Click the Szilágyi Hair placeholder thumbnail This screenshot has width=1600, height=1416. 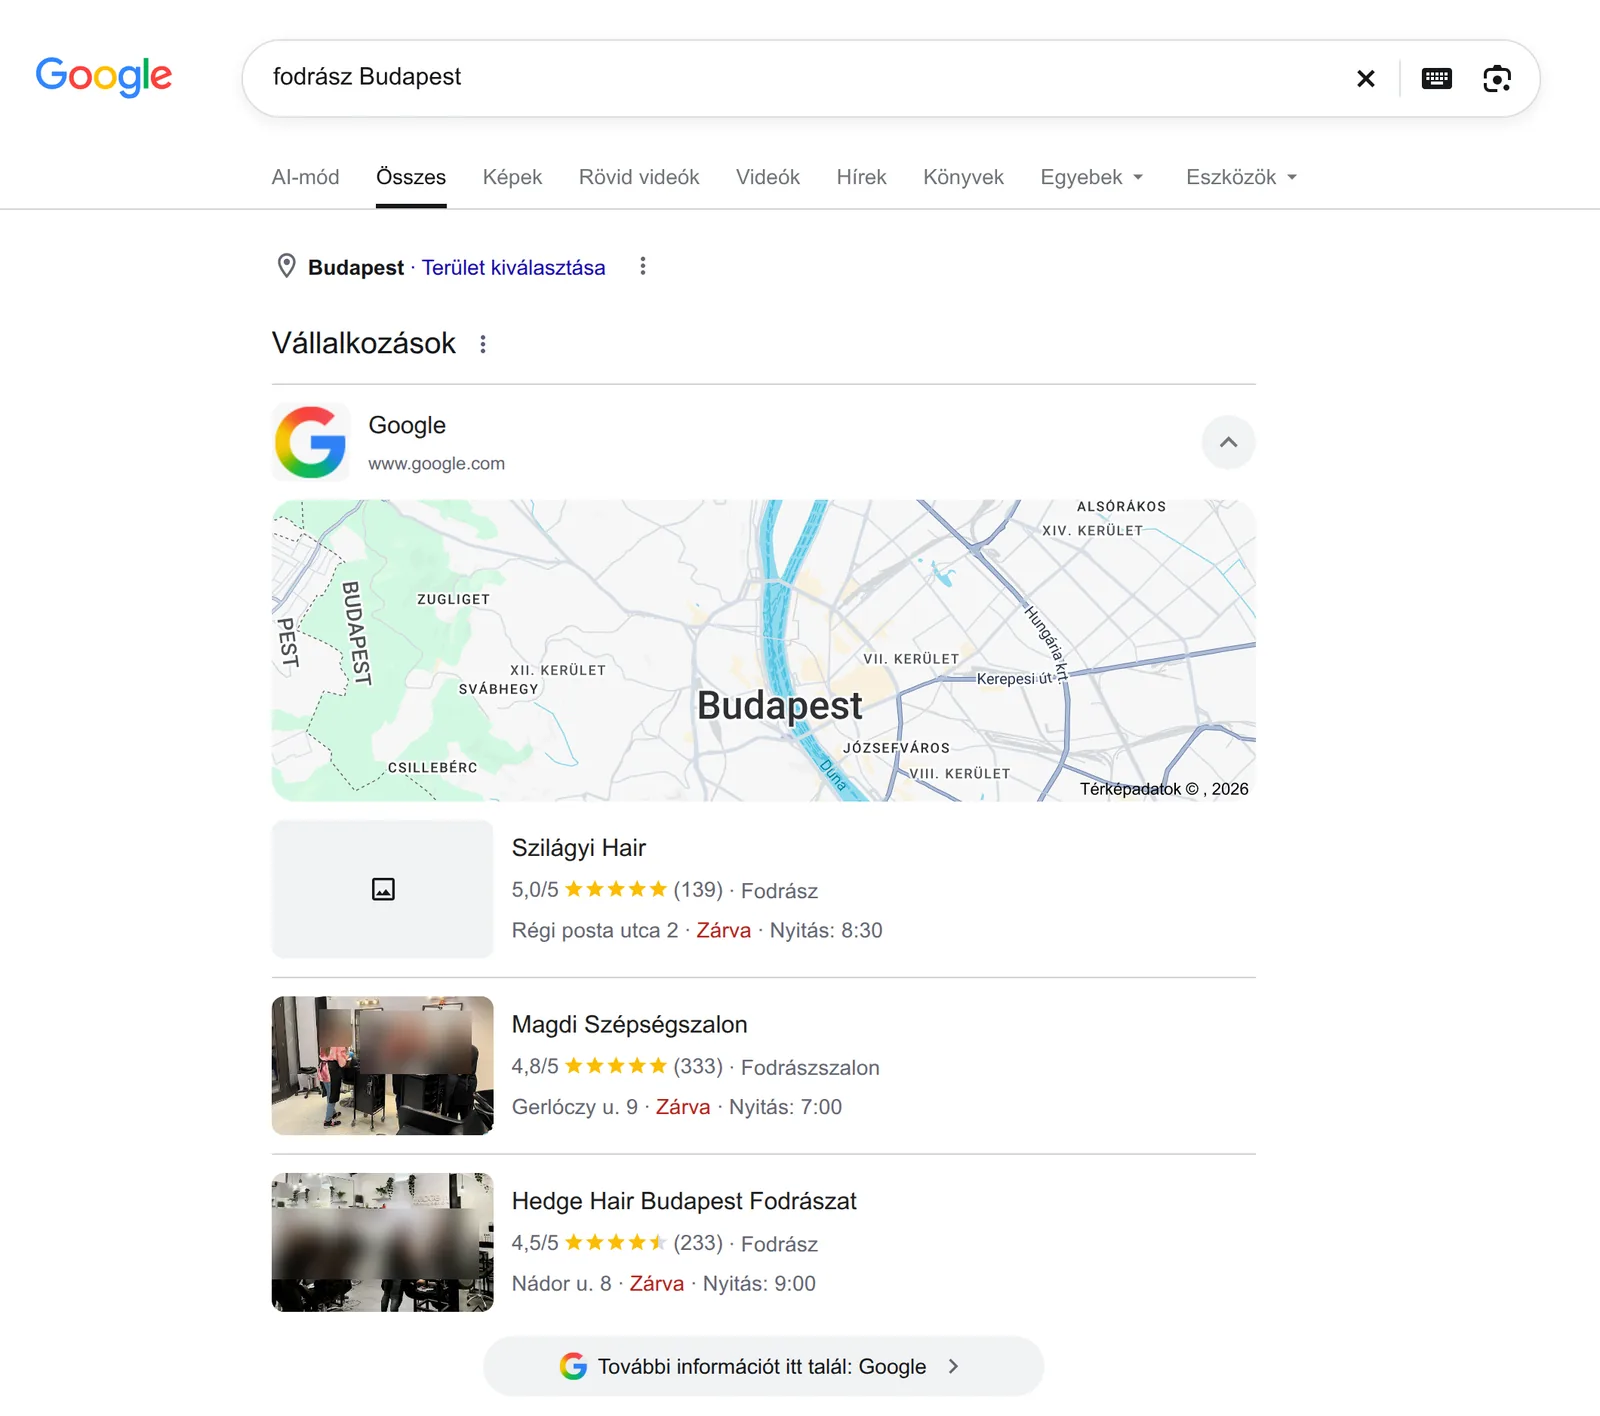click(x=383, y=889)
